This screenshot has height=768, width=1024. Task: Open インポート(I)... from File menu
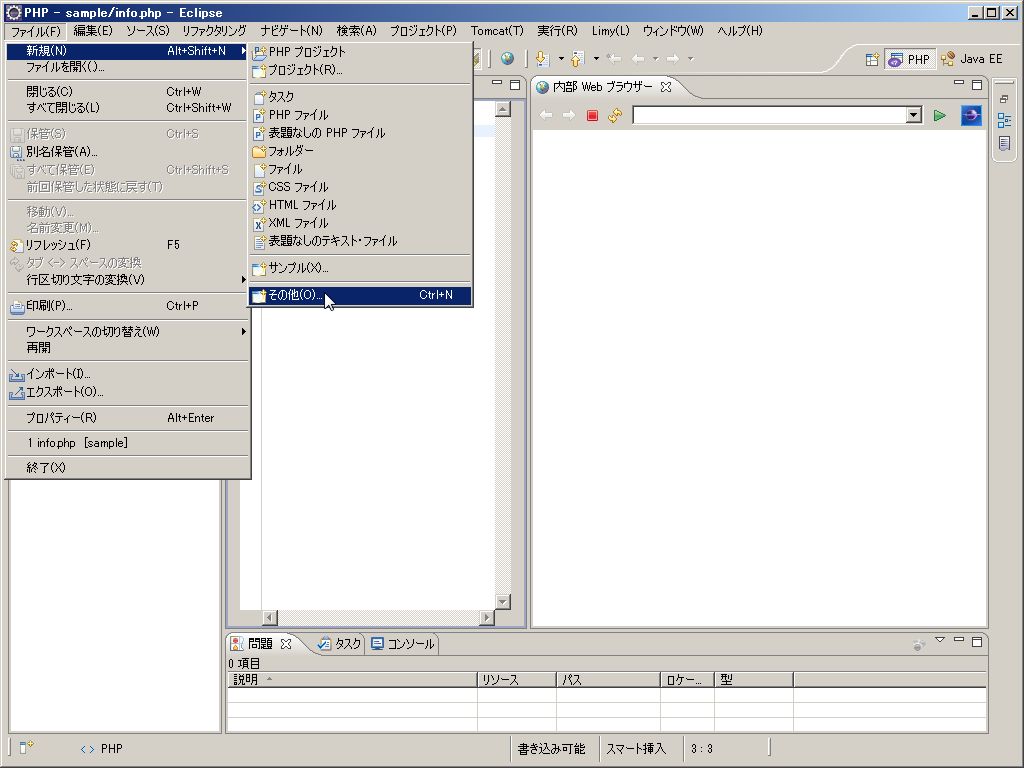pyautogui.click(x=127, y=374)
